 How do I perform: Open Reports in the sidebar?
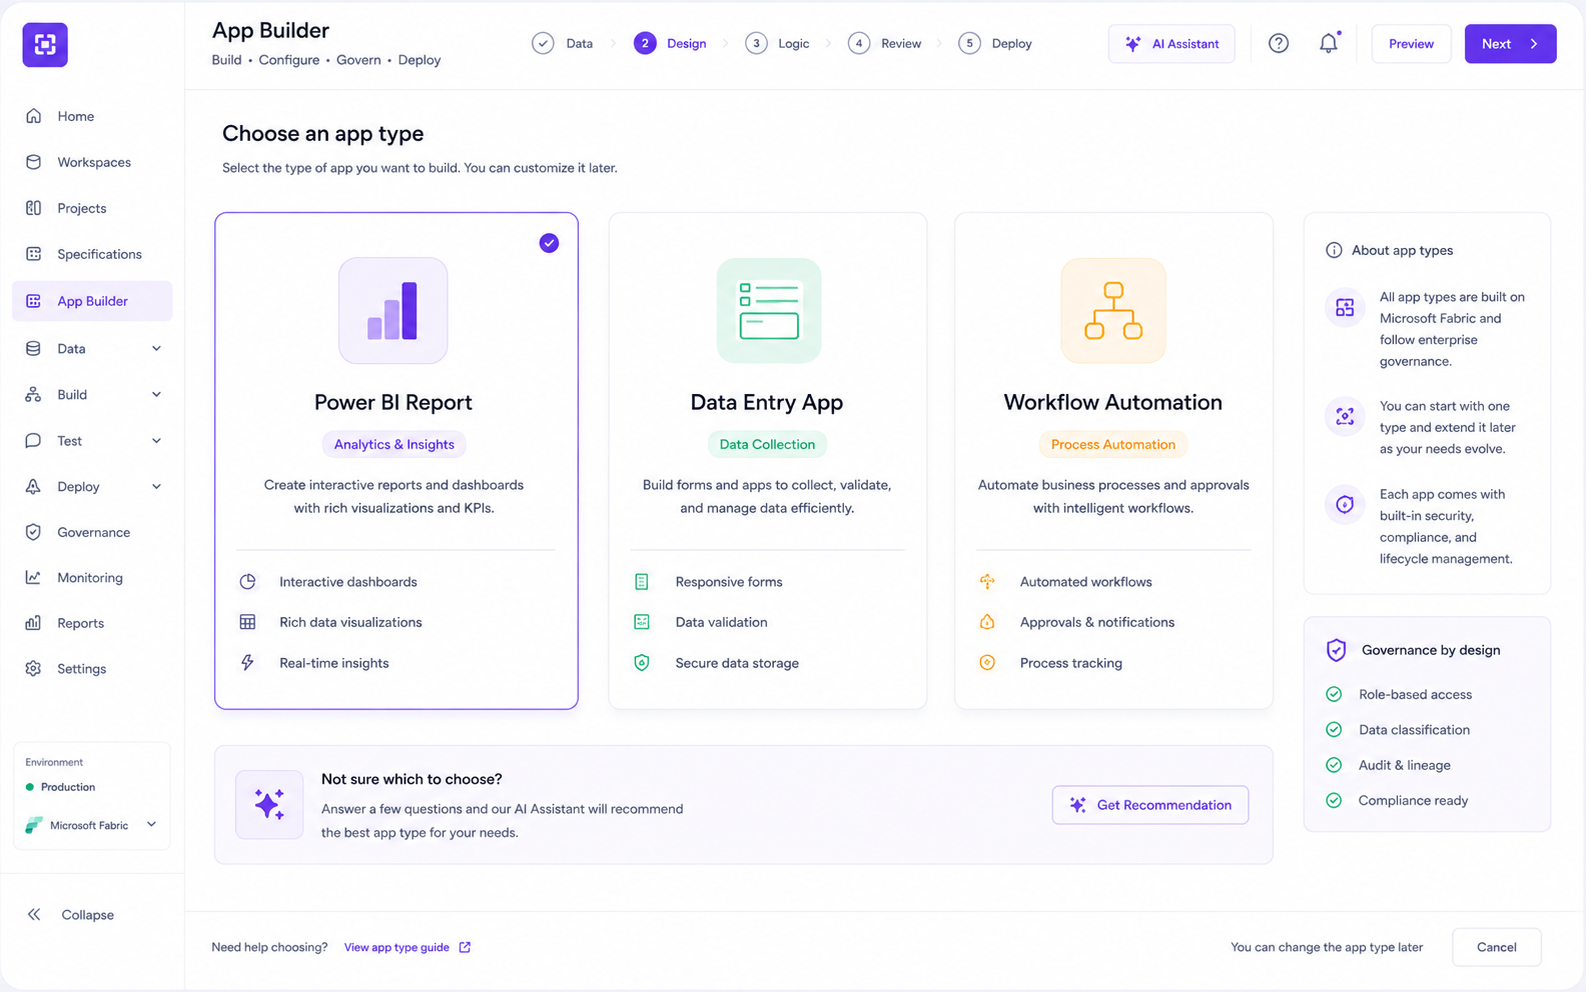[92, 623]
